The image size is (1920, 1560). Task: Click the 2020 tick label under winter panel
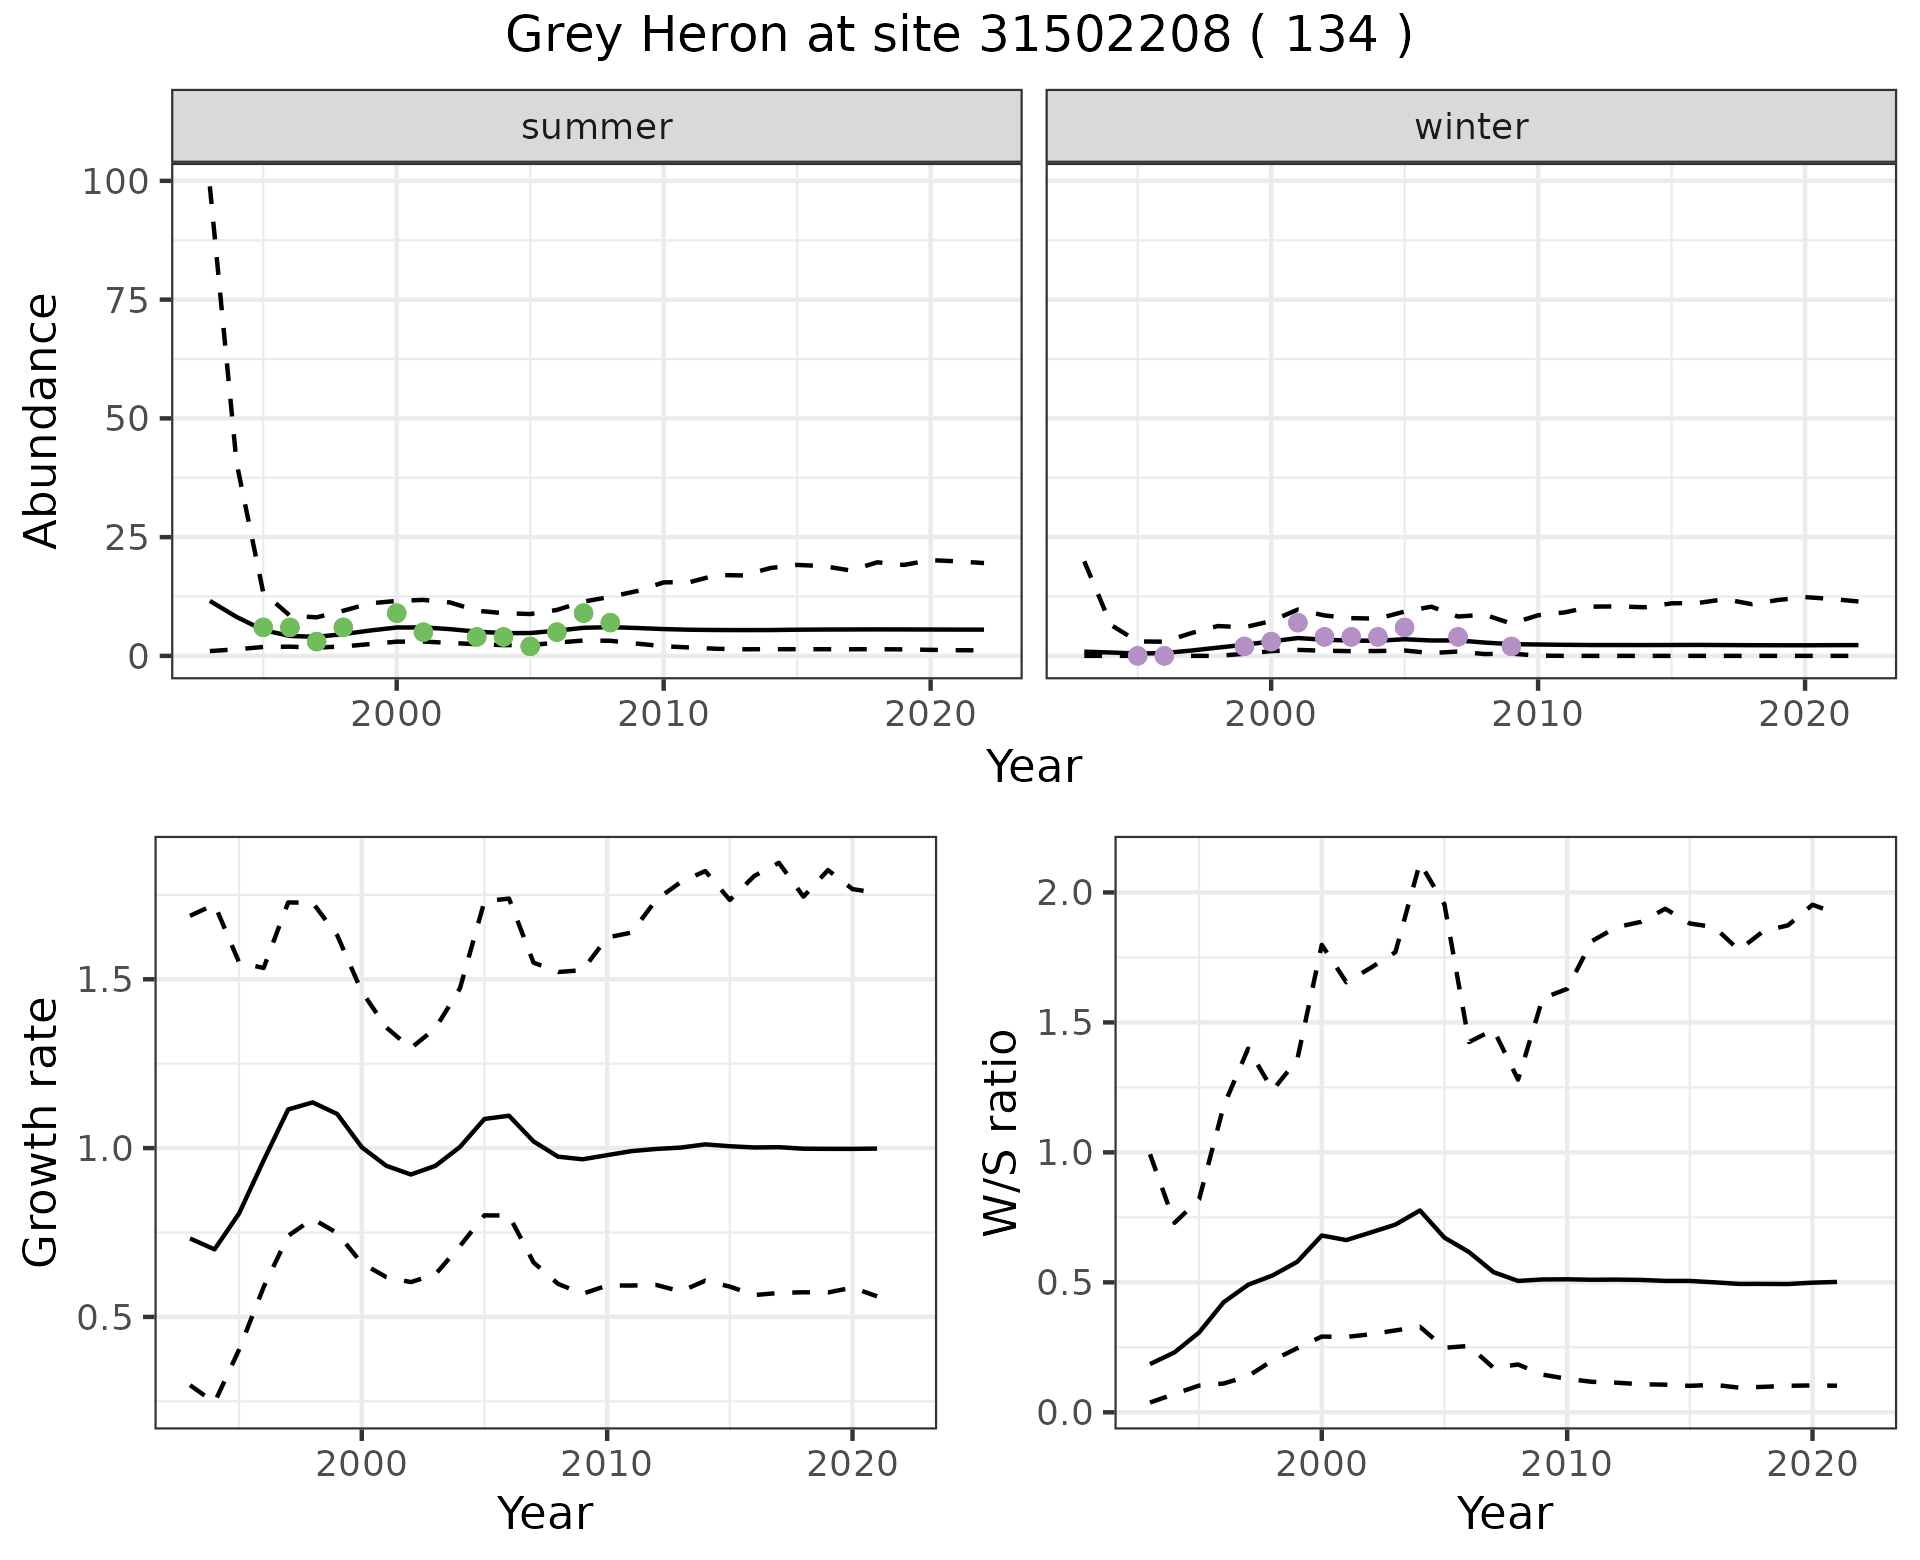(1804, 715)
